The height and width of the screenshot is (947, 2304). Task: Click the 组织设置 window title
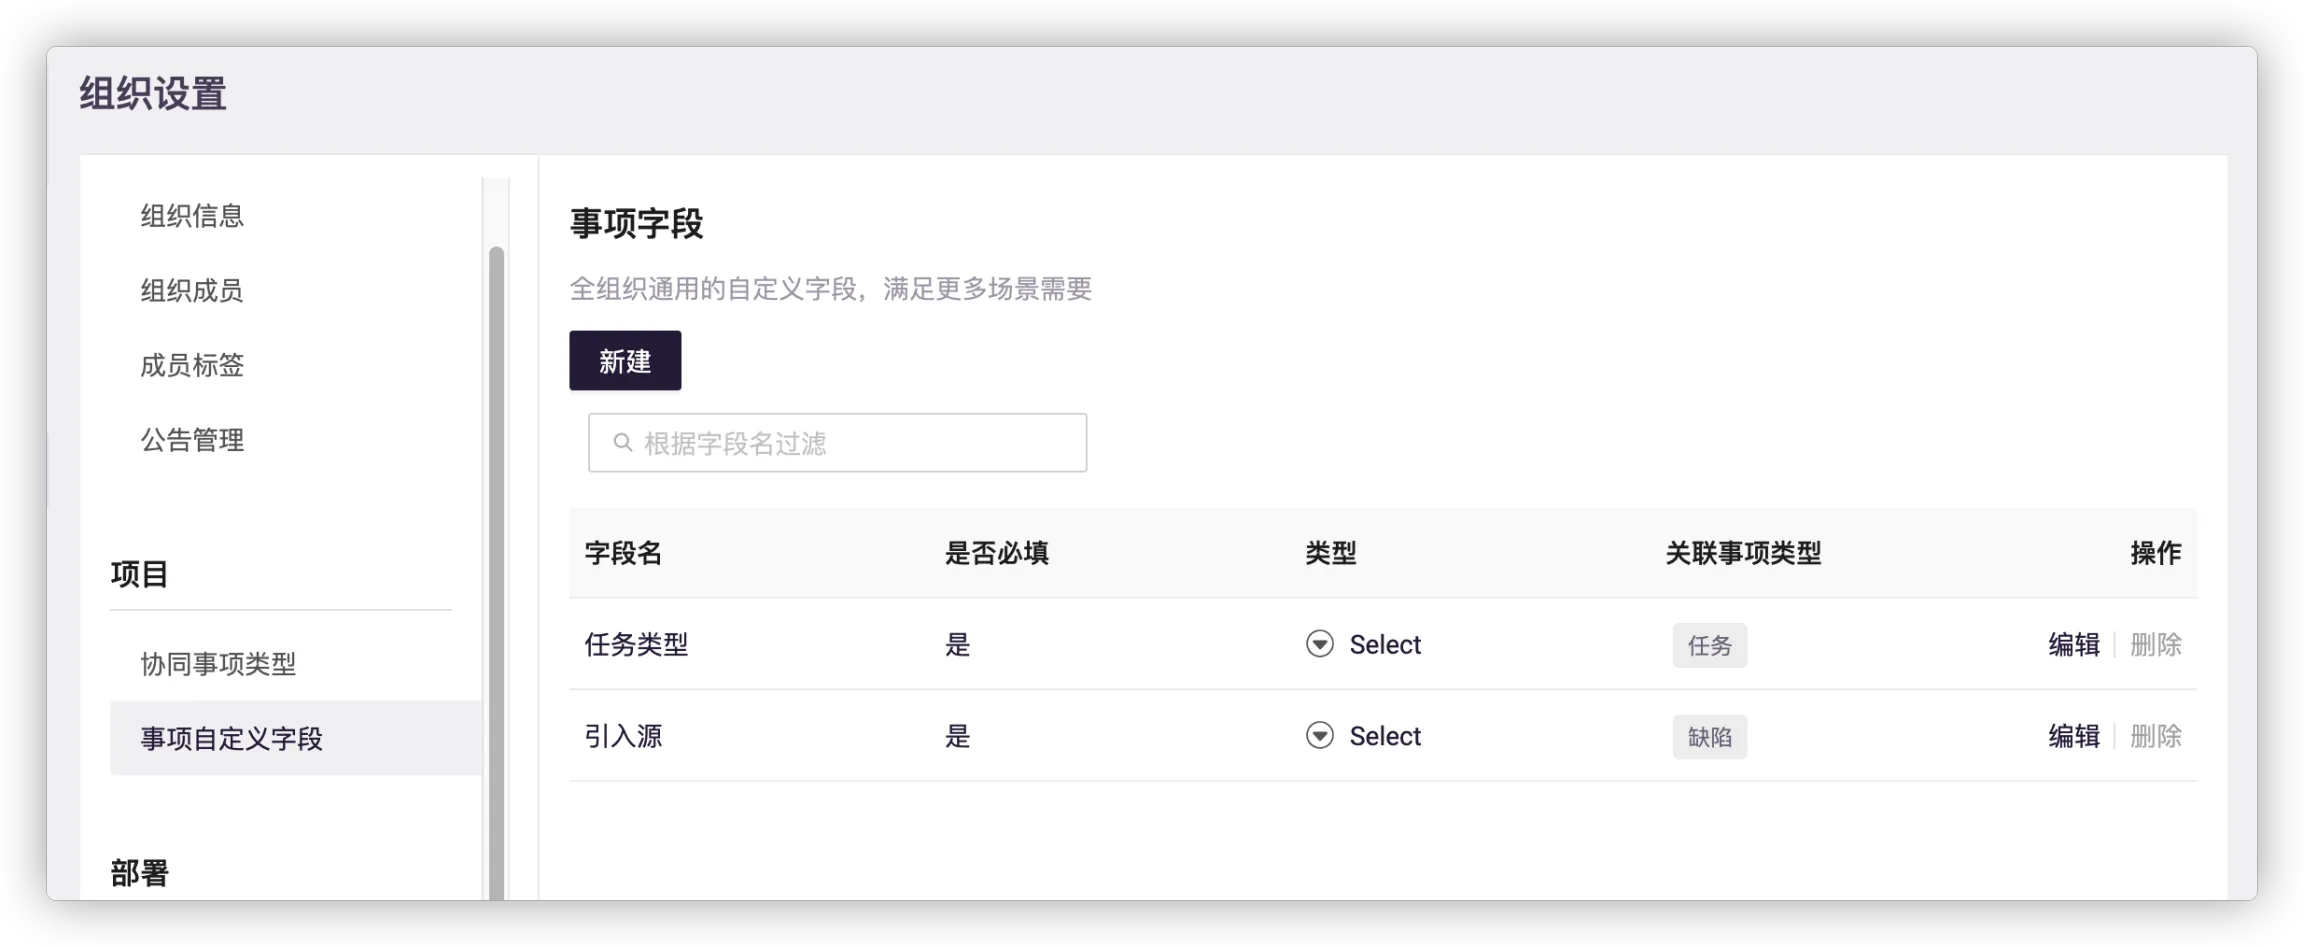click(153, 94)
